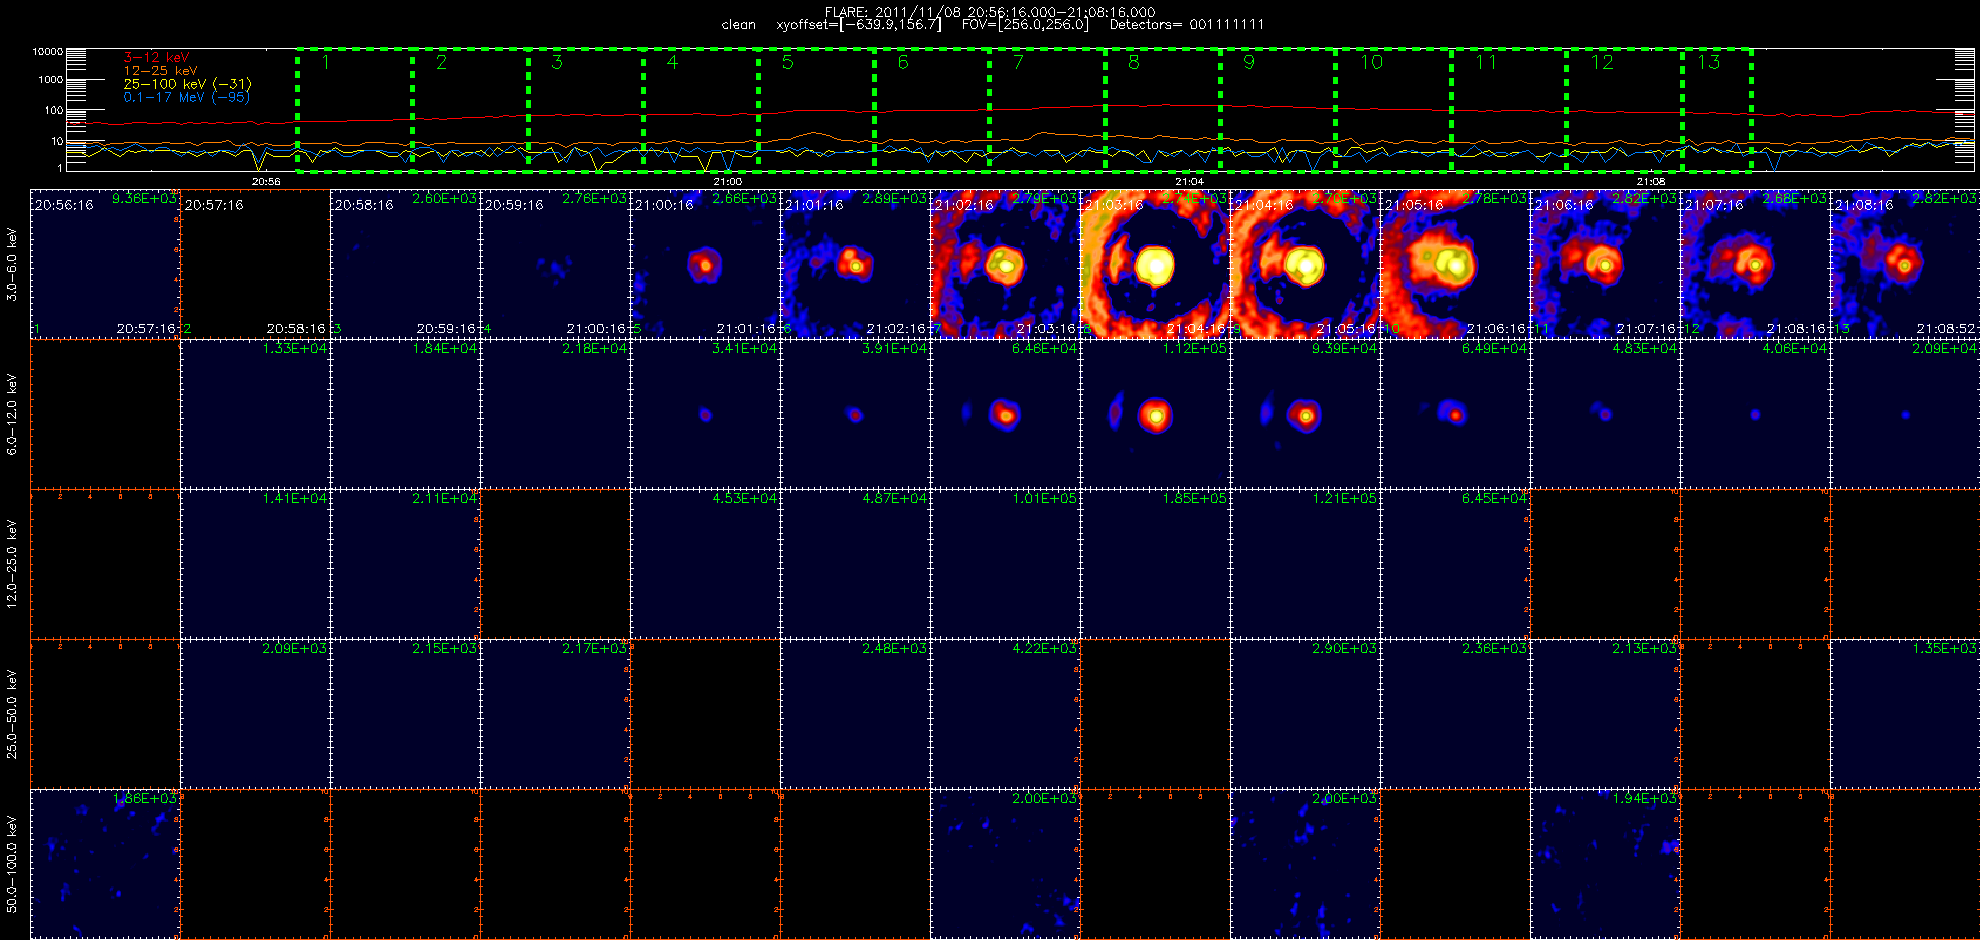Click the '6.45E+04' peak value
Image resolution: width=1980 pixels, height=940 pixels.
pyautogui.click(x=1494, y=499)
